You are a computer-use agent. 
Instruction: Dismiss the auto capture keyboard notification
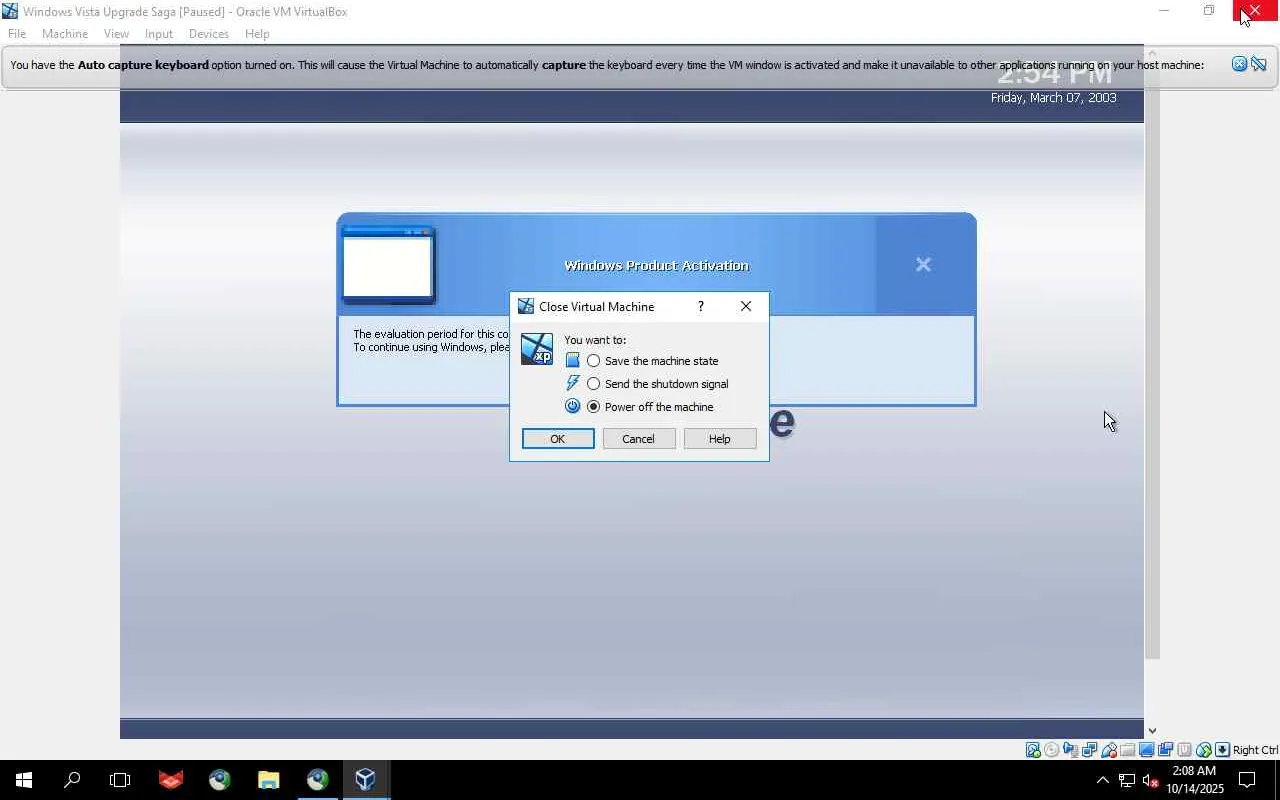pos(1239,64)
